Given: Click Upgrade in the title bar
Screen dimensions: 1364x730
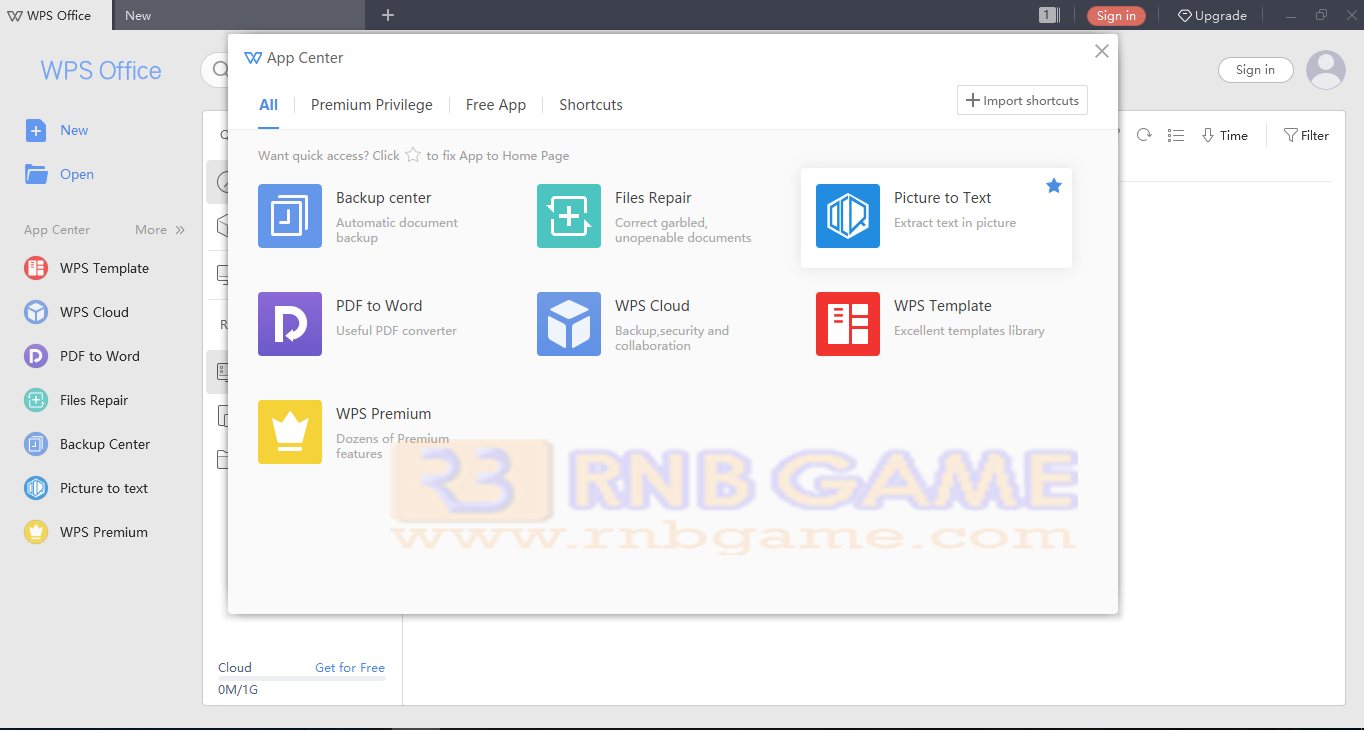Looking at the screenshot, I should pos(1212,15).
